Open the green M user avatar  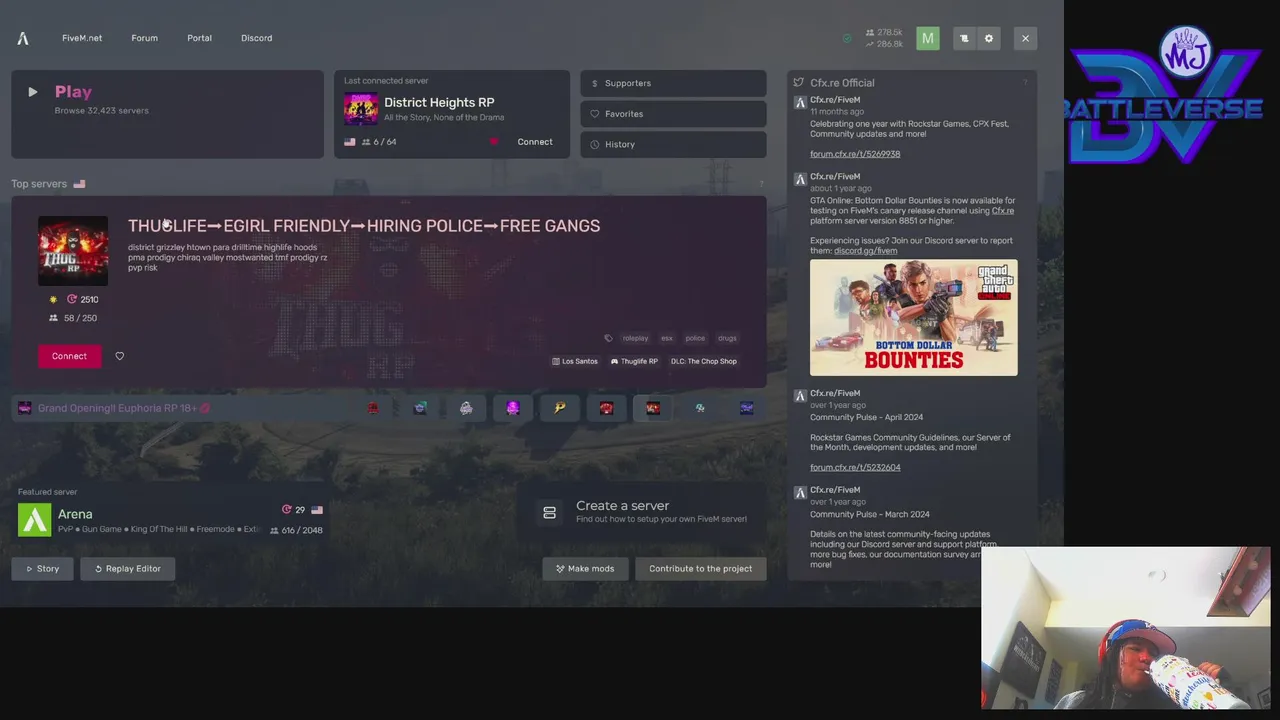coord(928,38)
